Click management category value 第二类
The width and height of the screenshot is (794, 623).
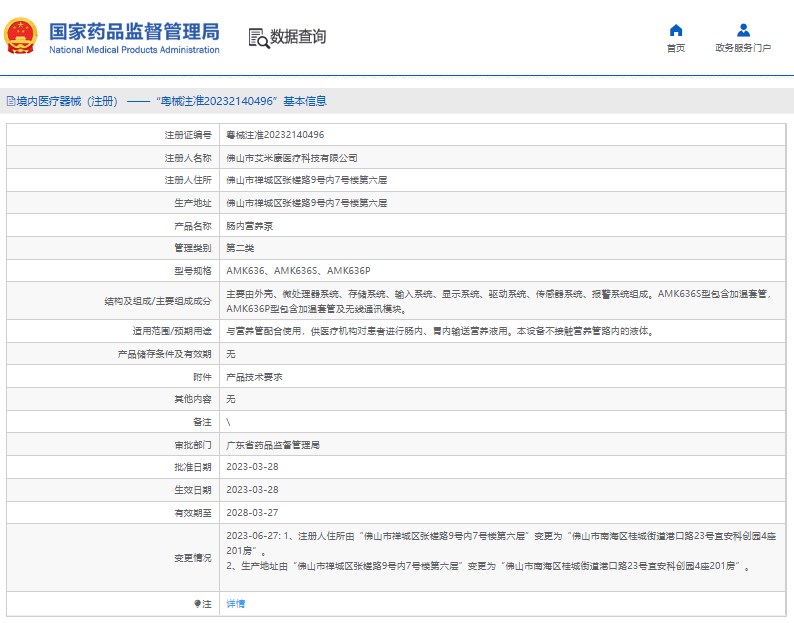[240, 248]
